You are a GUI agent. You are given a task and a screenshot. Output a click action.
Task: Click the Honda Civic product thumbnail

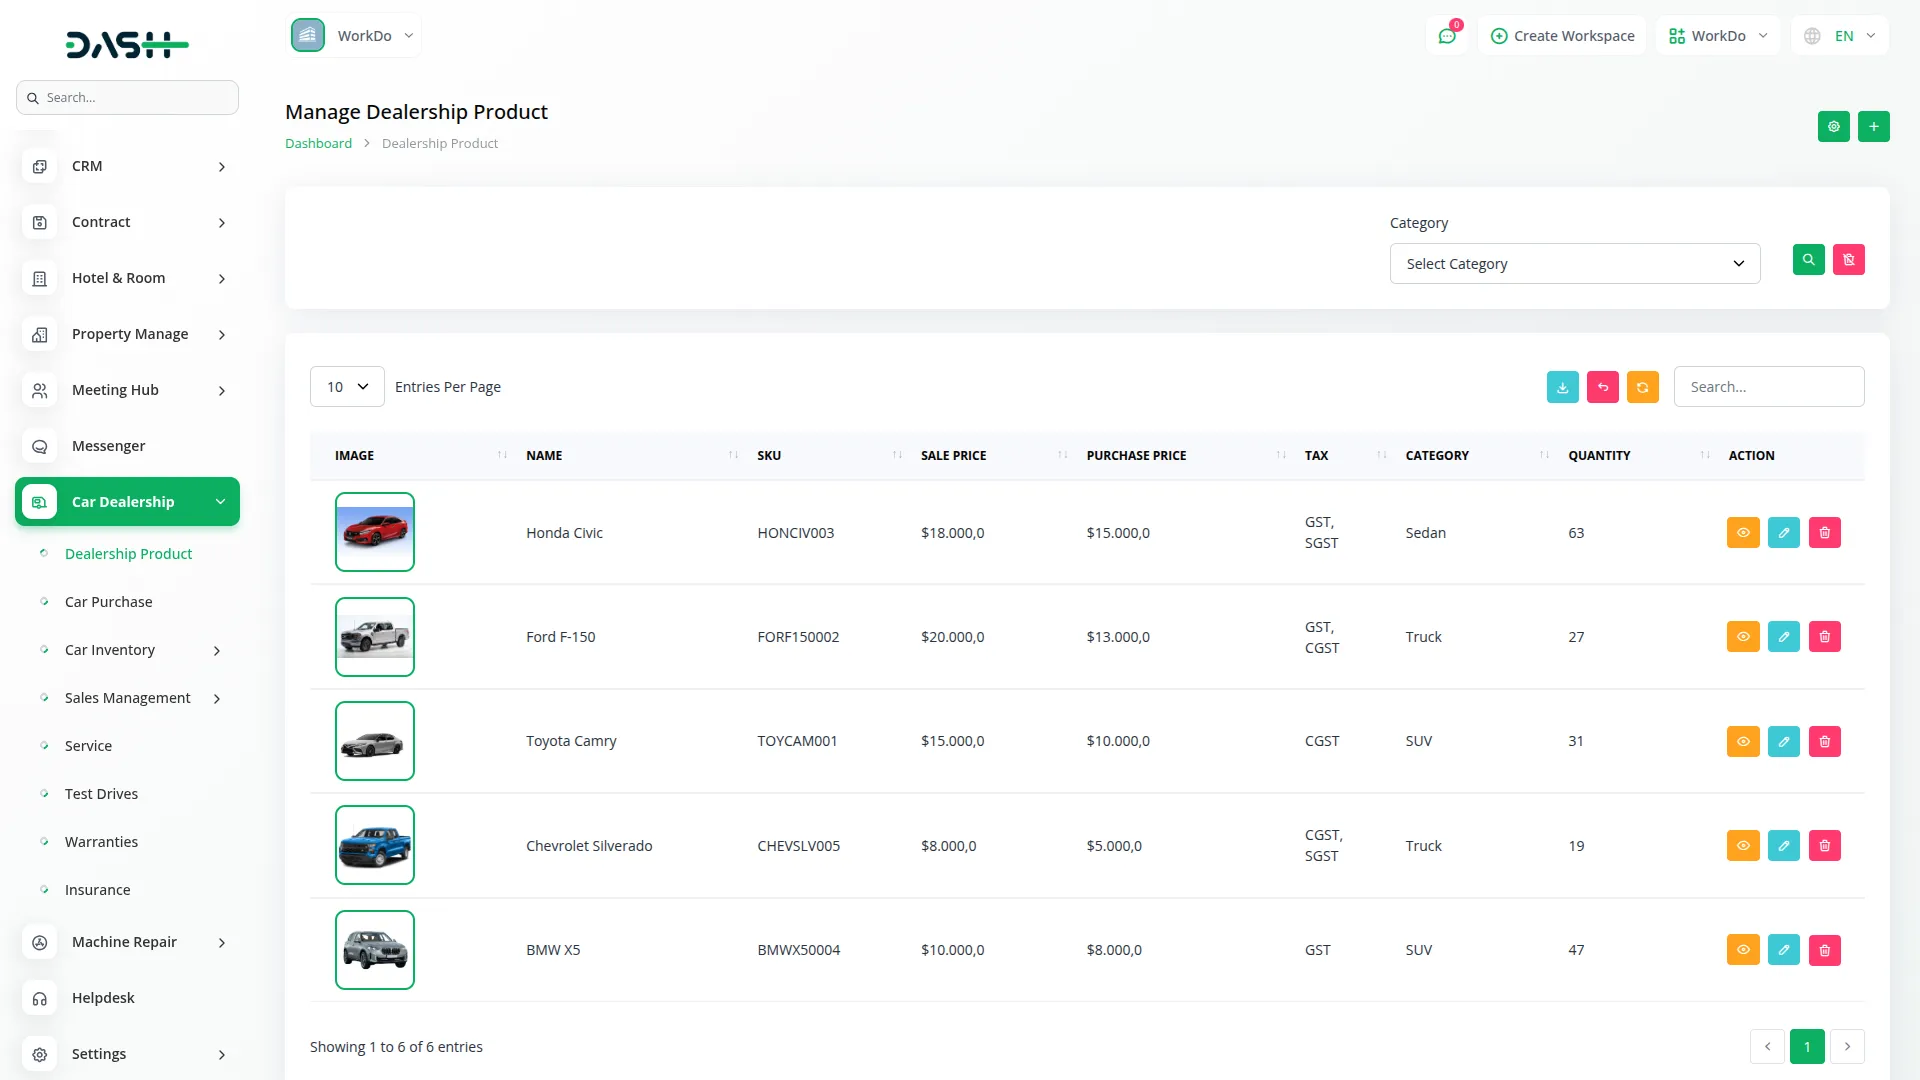pos(374,532)
